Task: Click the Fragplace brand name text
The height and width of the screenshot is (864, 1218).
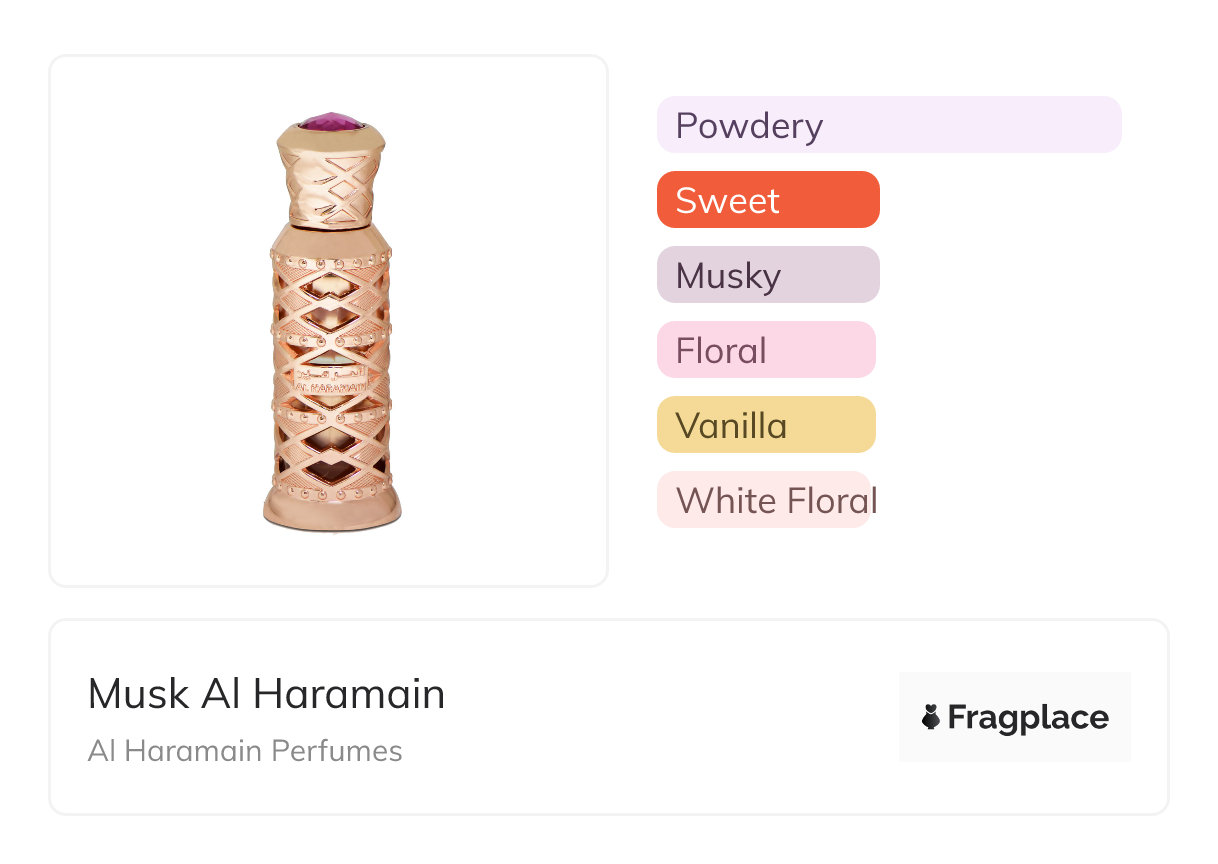Action: (x=1028, y=717)
